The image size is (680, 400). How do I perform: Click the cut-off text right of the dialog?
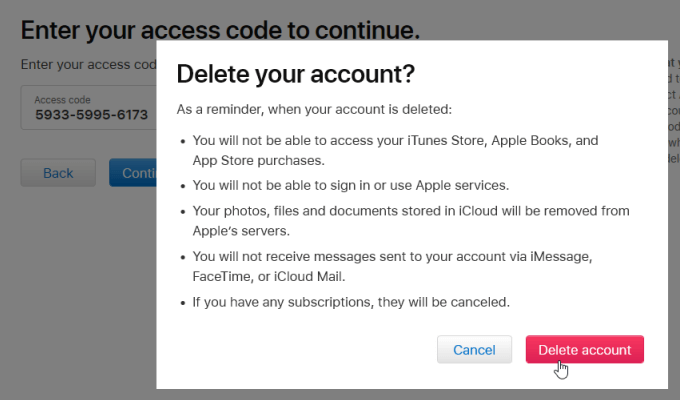click(673, 110)
